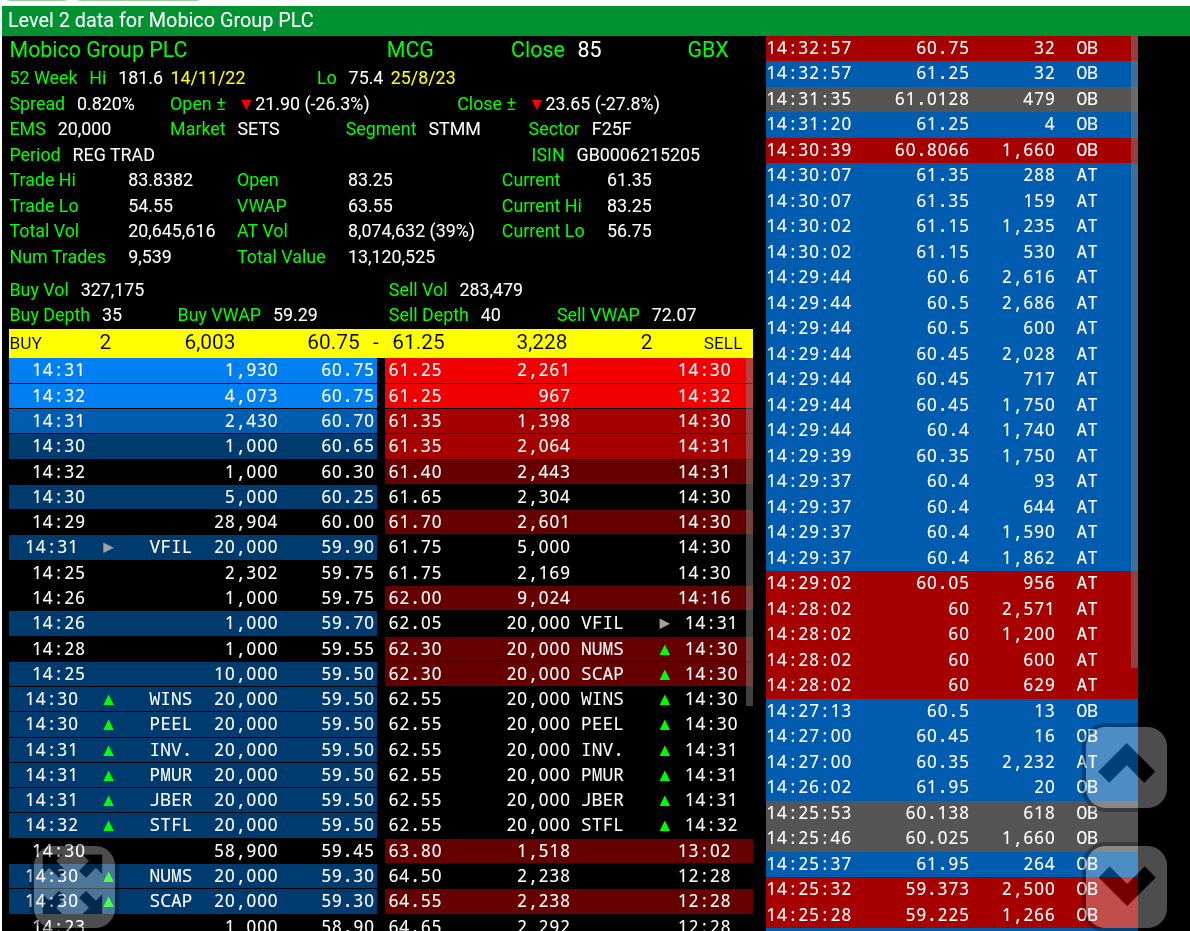Click the GBX currency label

[x=708, y=50]
